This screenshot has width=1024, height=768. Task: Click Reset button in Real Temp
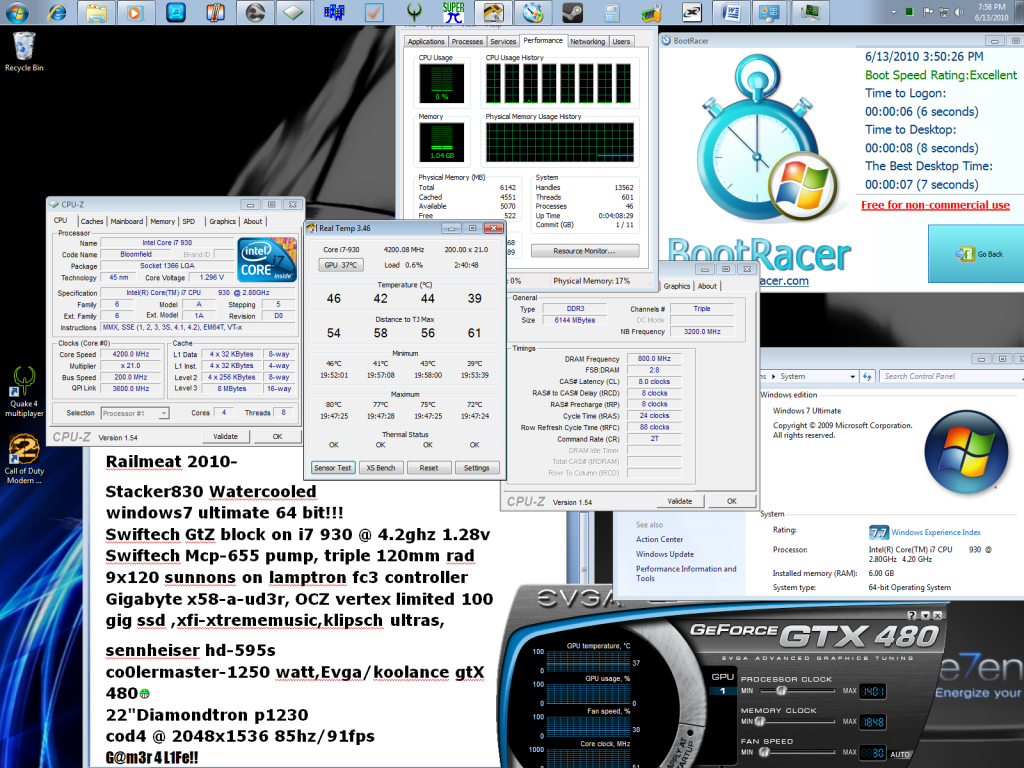428,468
